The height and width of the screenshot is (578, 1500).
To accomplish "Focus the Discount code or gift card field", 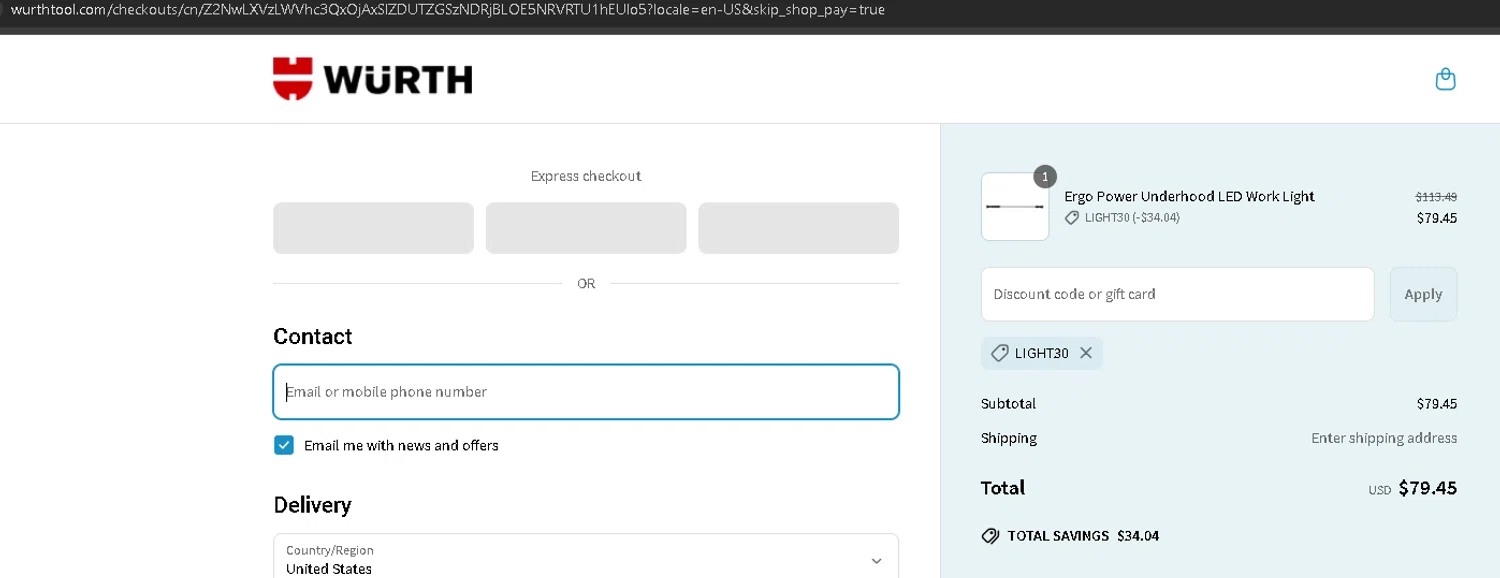I will [x=1178, y=294].
